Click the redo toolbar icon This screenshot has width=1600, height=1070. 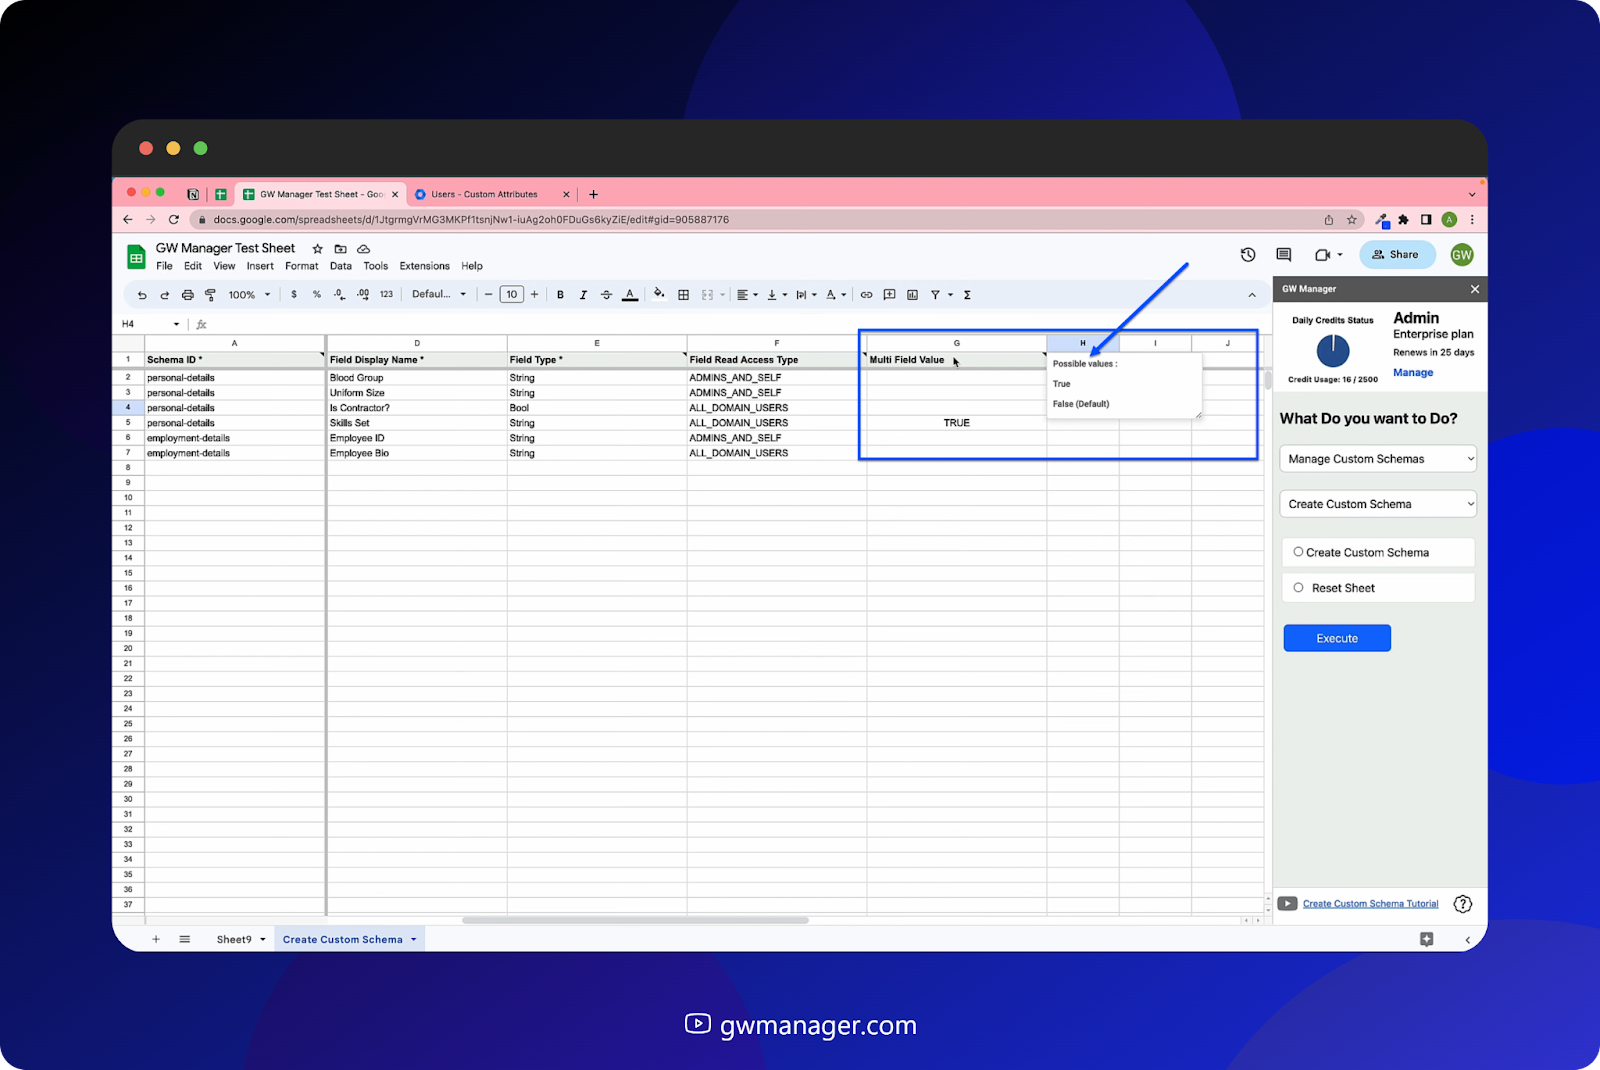coord(164,295)
